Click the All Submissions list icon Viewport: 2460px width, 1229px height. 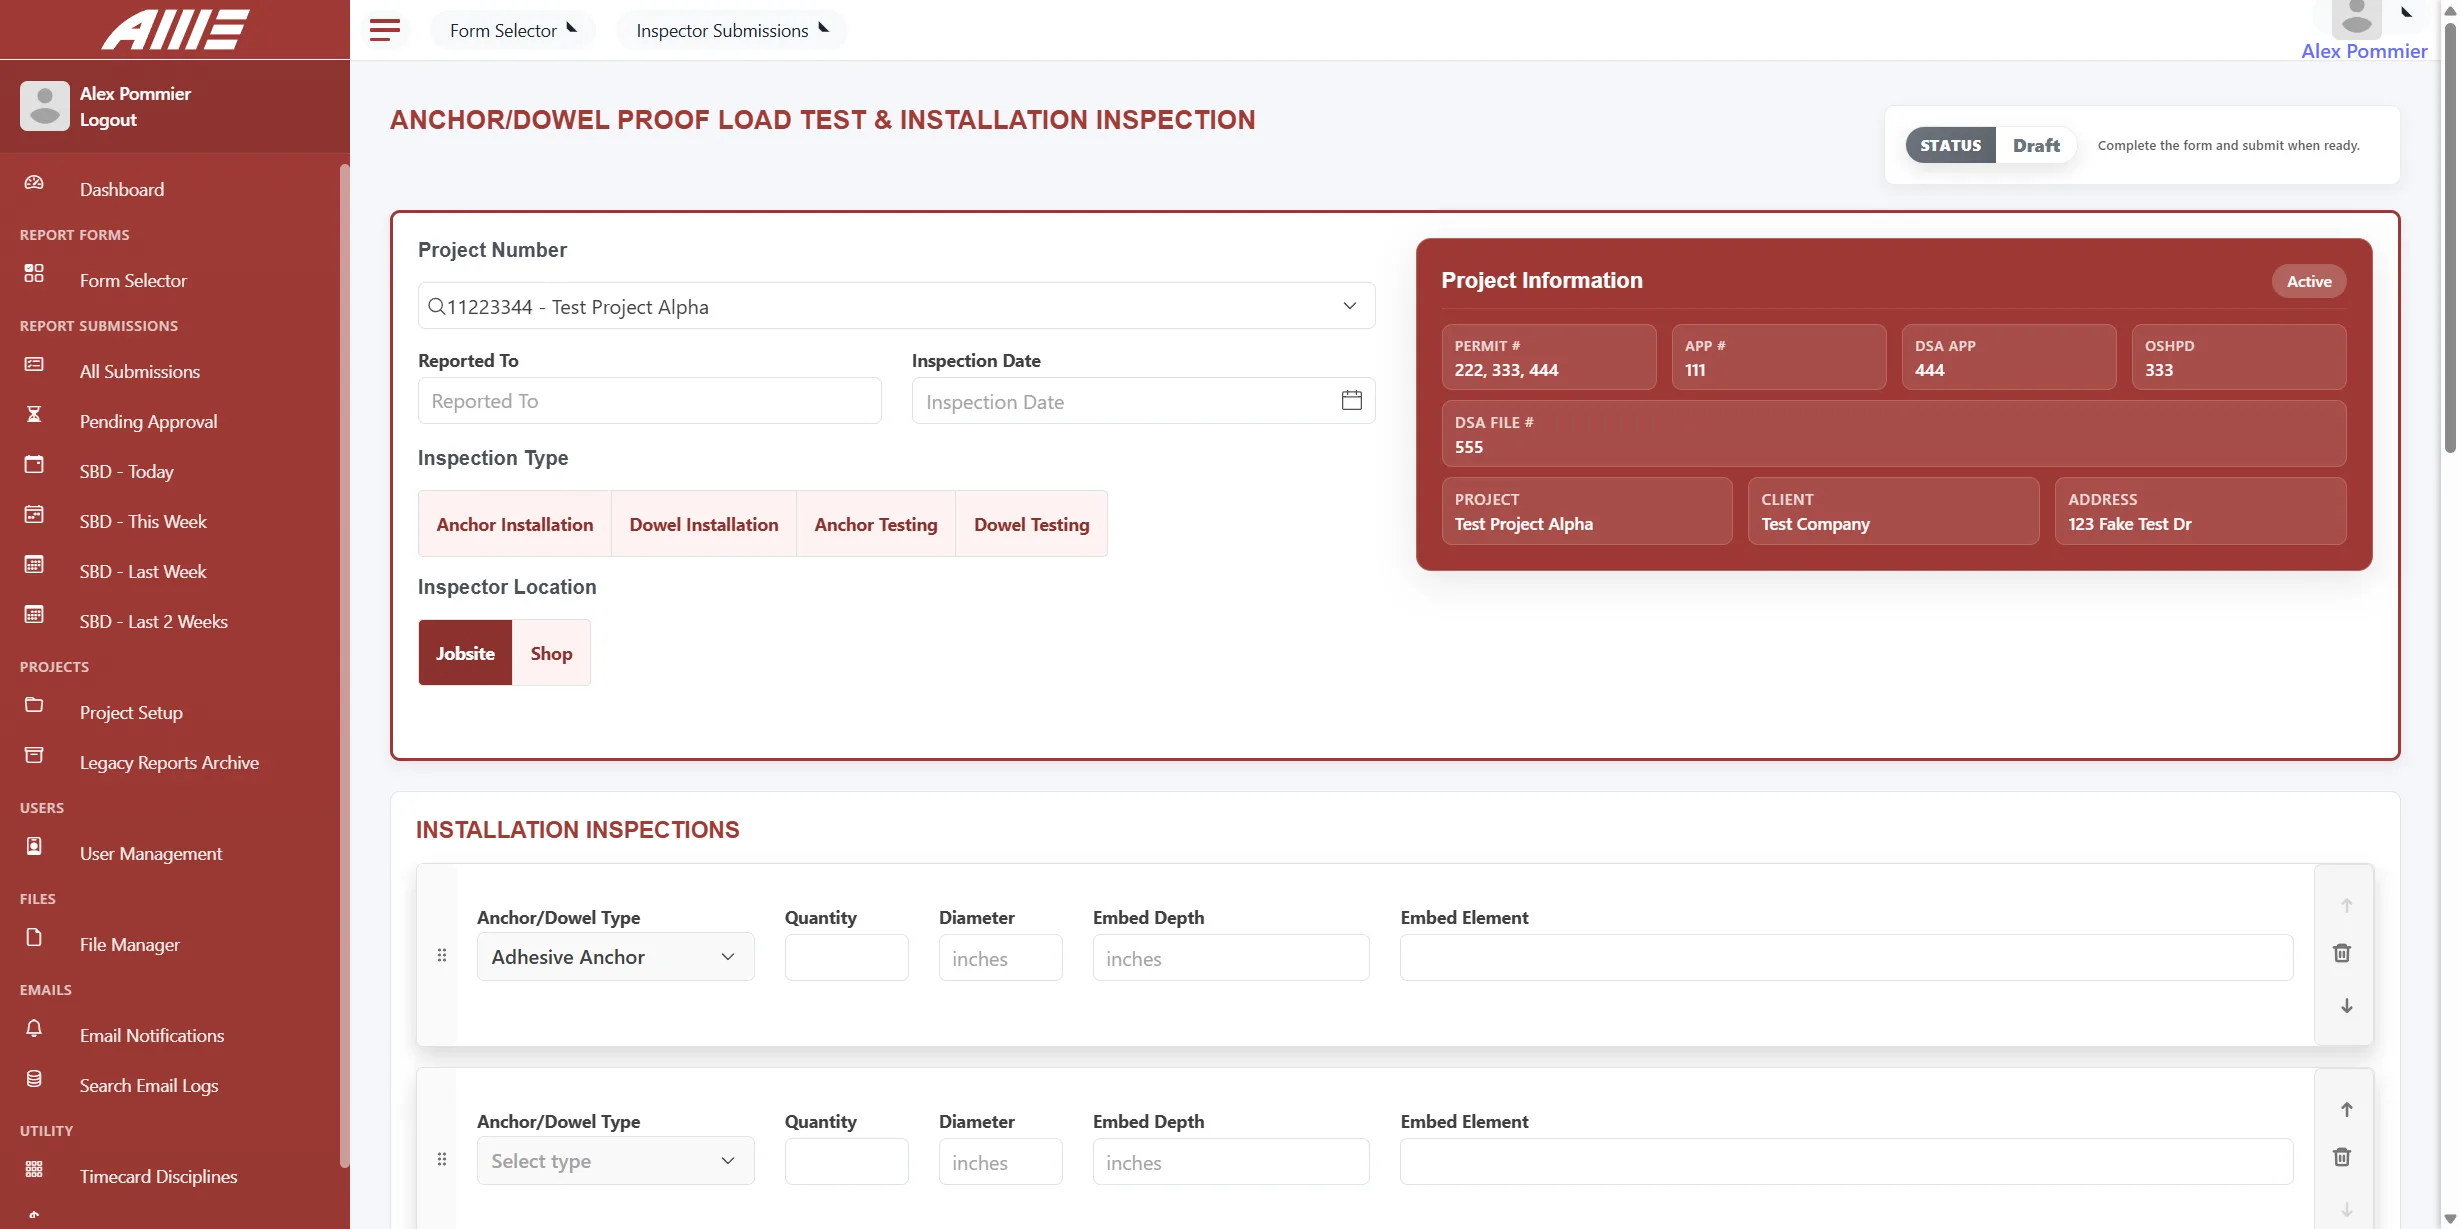point(34,364)
